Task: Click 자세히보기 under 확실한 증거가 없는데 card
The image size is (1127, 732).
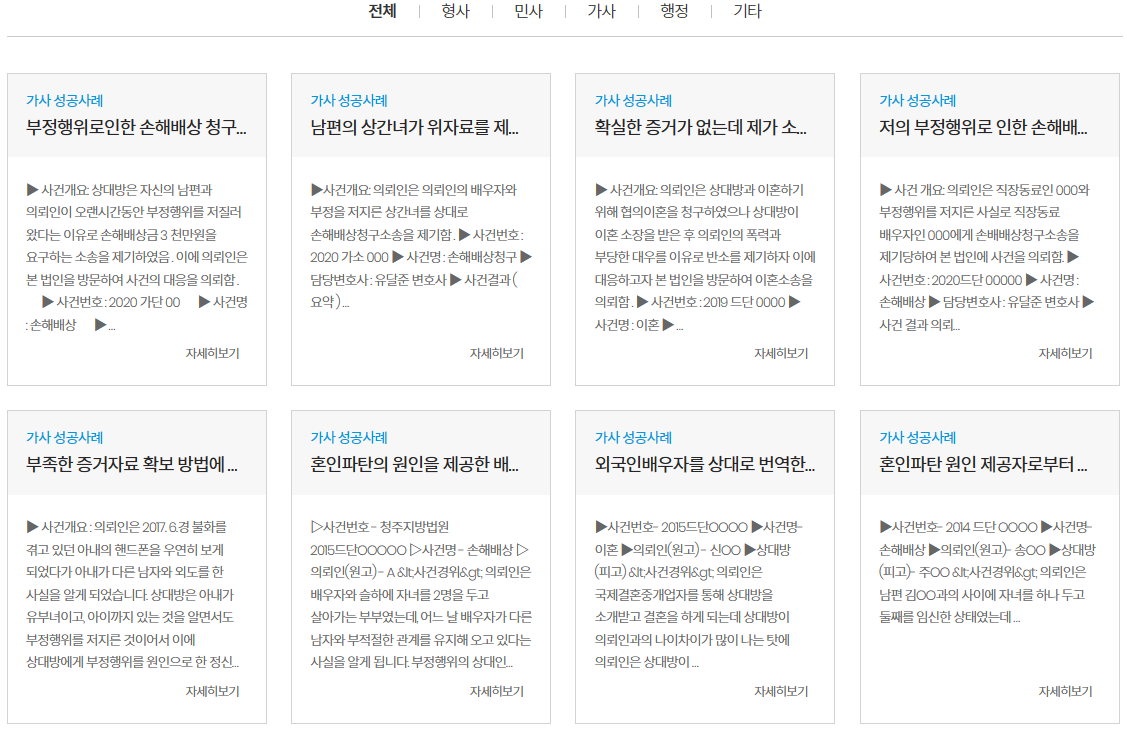Action: click(x=780, y=353)
